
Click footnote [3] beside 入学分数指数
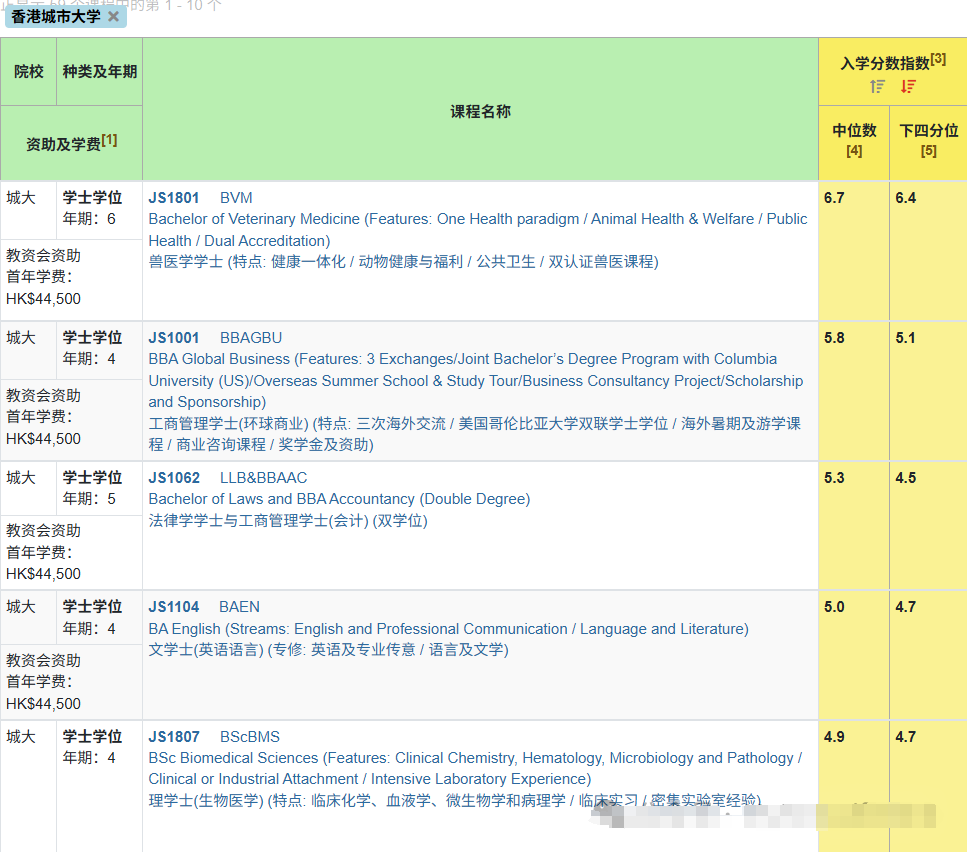tap(938, 59)
